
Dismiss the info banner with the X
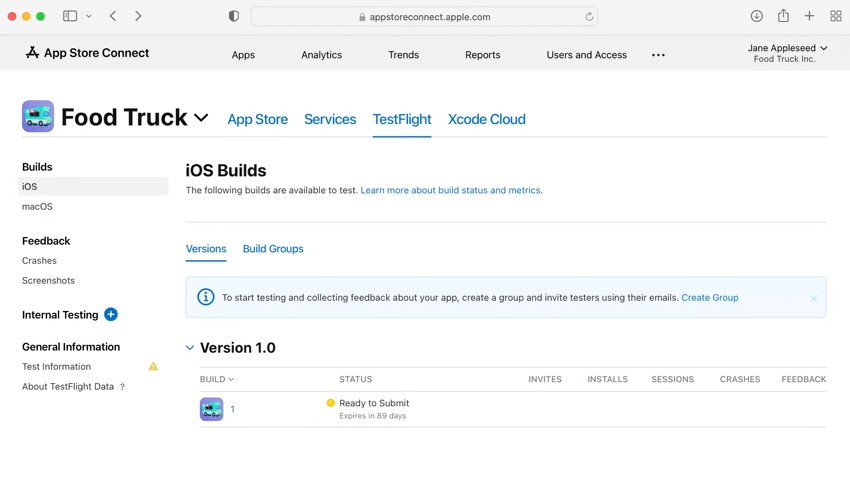click(813, 298)
